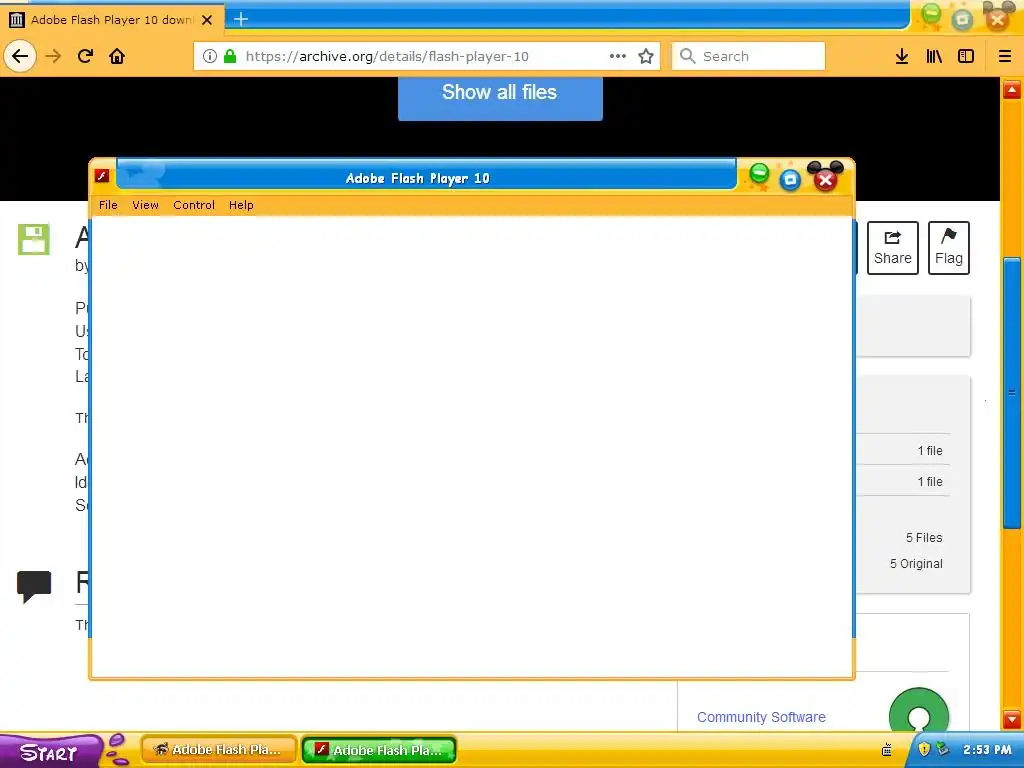Click the Share icon button
Viewport: 1024px width, 768px height.
click(x=893, y=248)
